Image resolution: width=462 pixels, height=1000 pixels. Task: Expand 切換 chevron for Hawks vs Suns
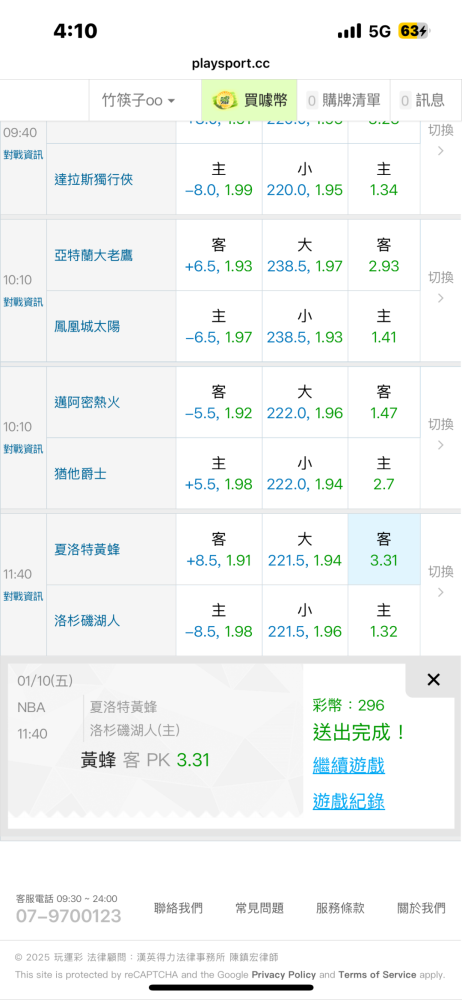point(440,287)
